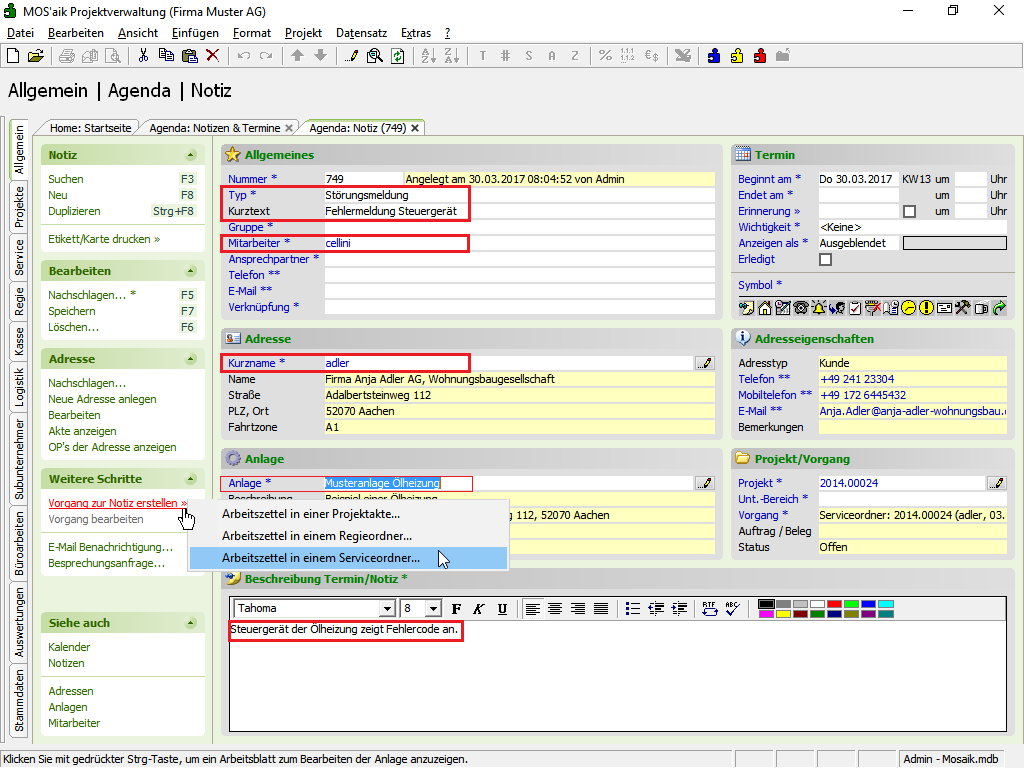The width and height of the screenshot is (1024, 768).
Task: Toggle bold text formatting button
Action: [x=456, y=609]
